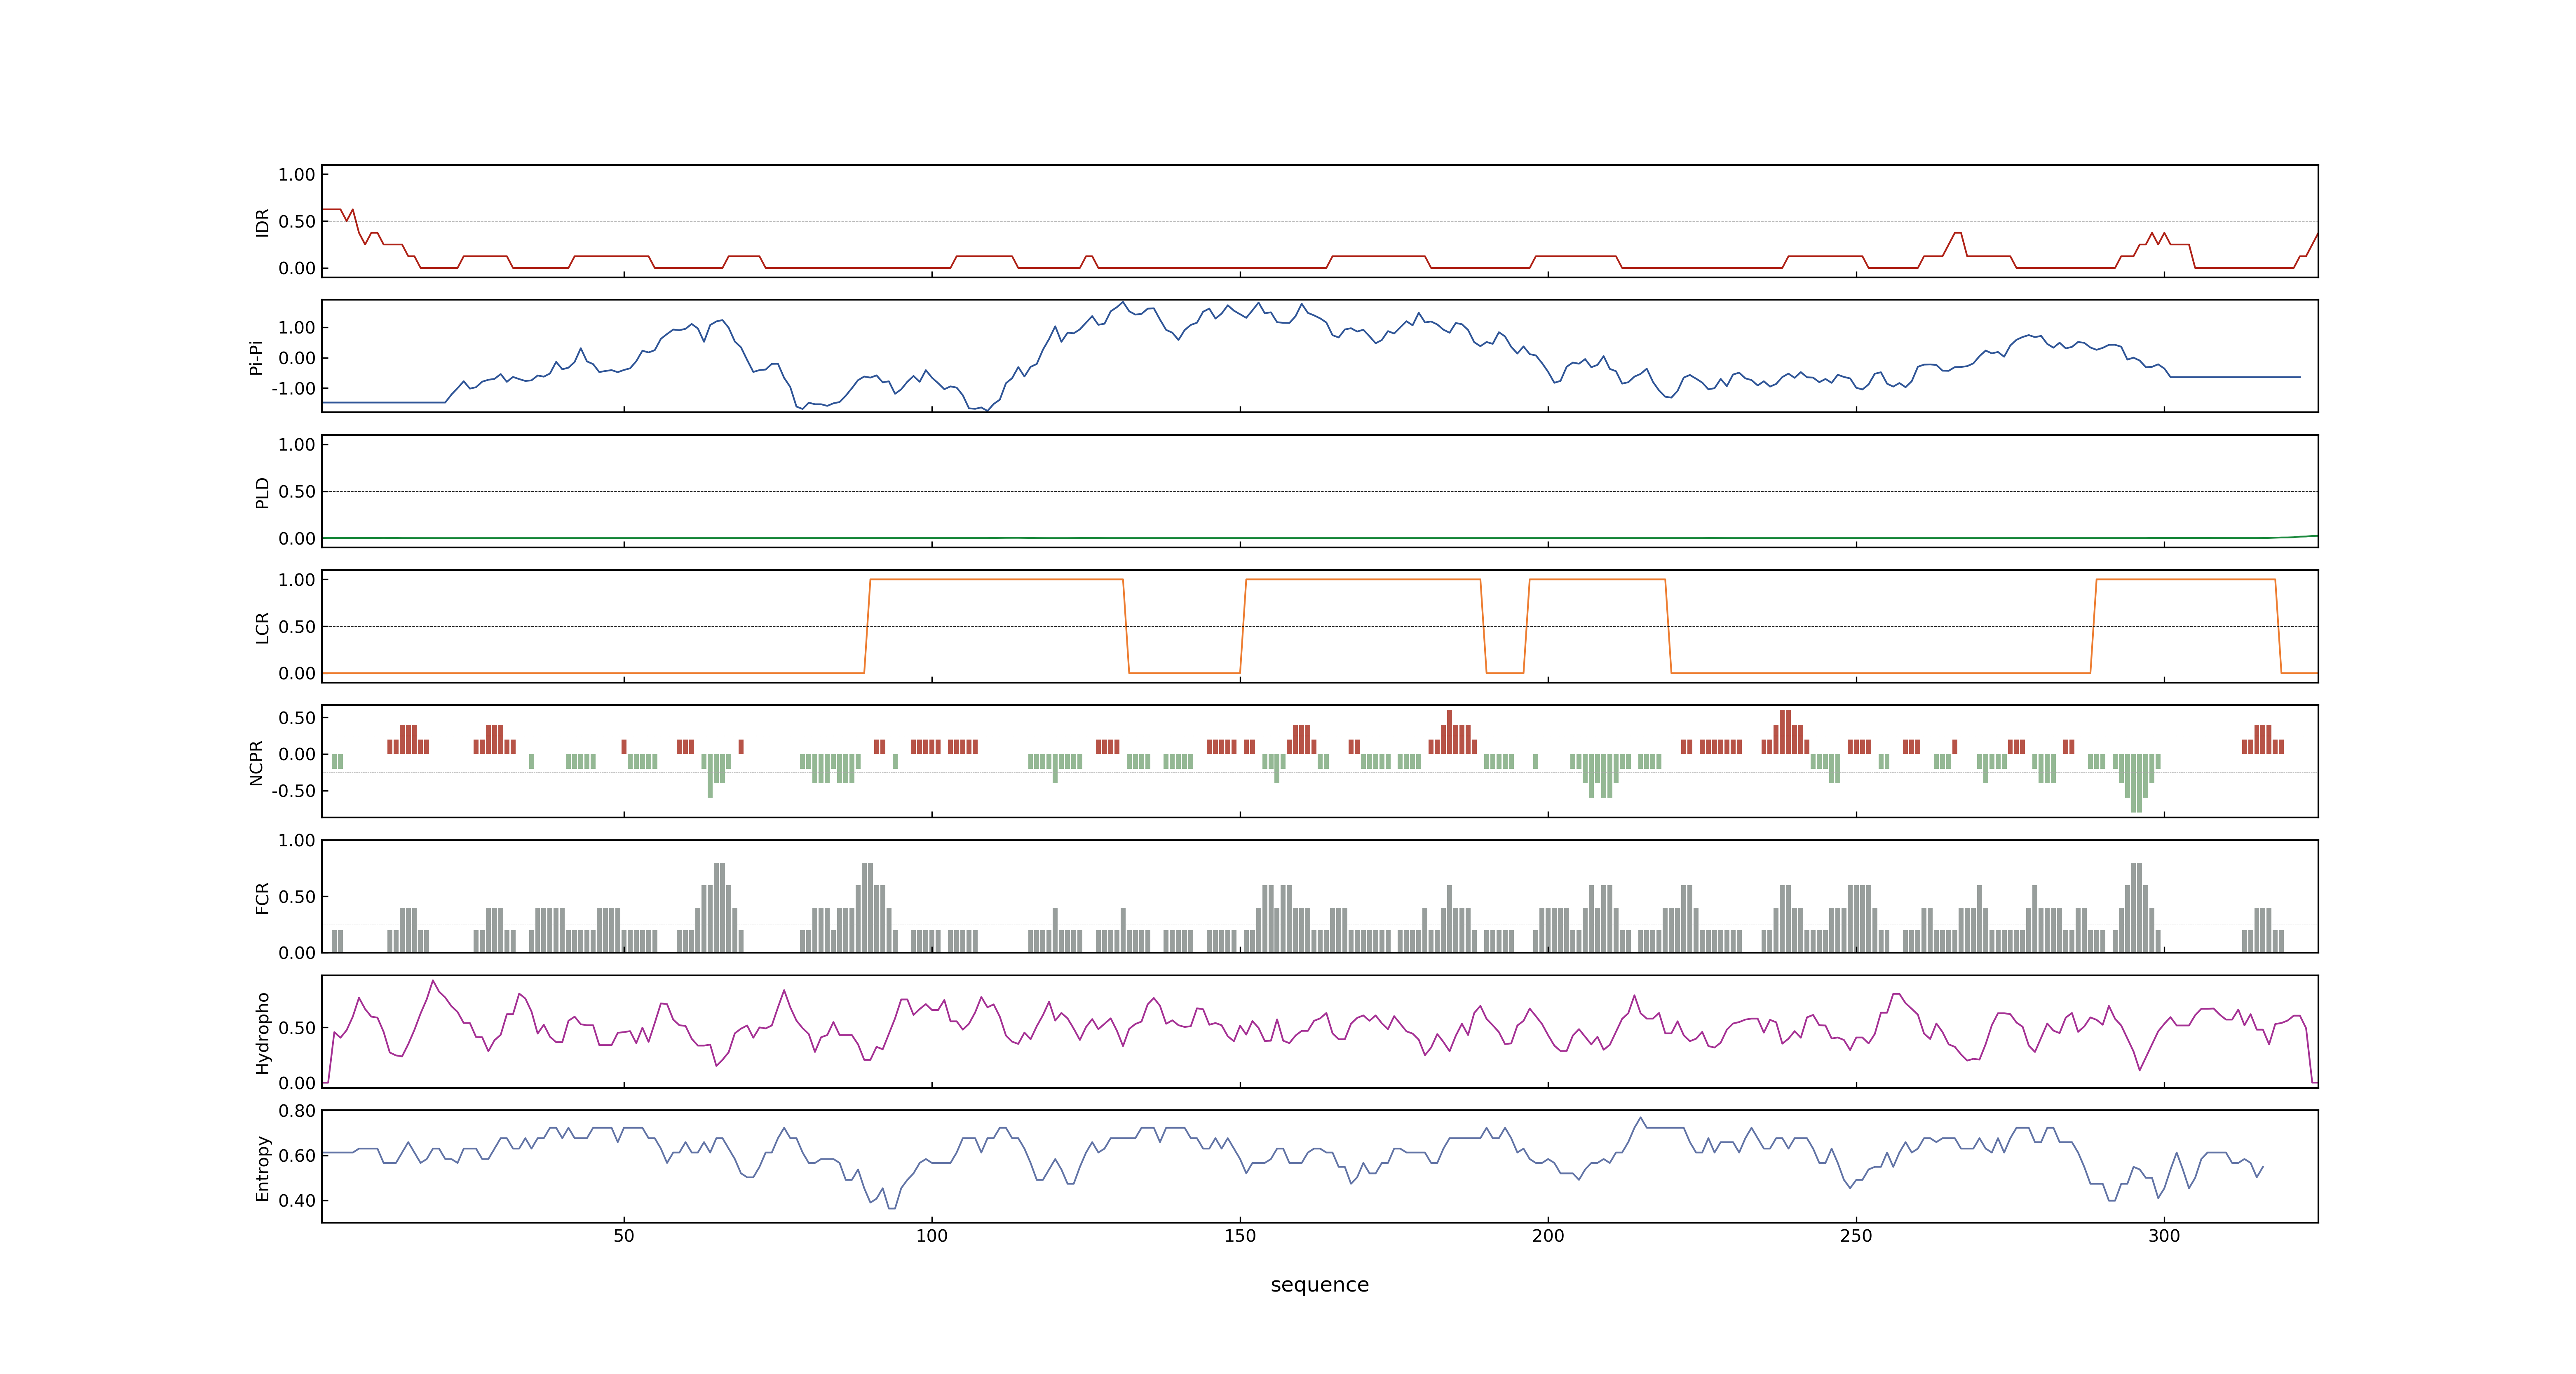2576x1374 pixels.
Task: Click the 1.00 tick of the PLD panel
Action: [297, 445]
